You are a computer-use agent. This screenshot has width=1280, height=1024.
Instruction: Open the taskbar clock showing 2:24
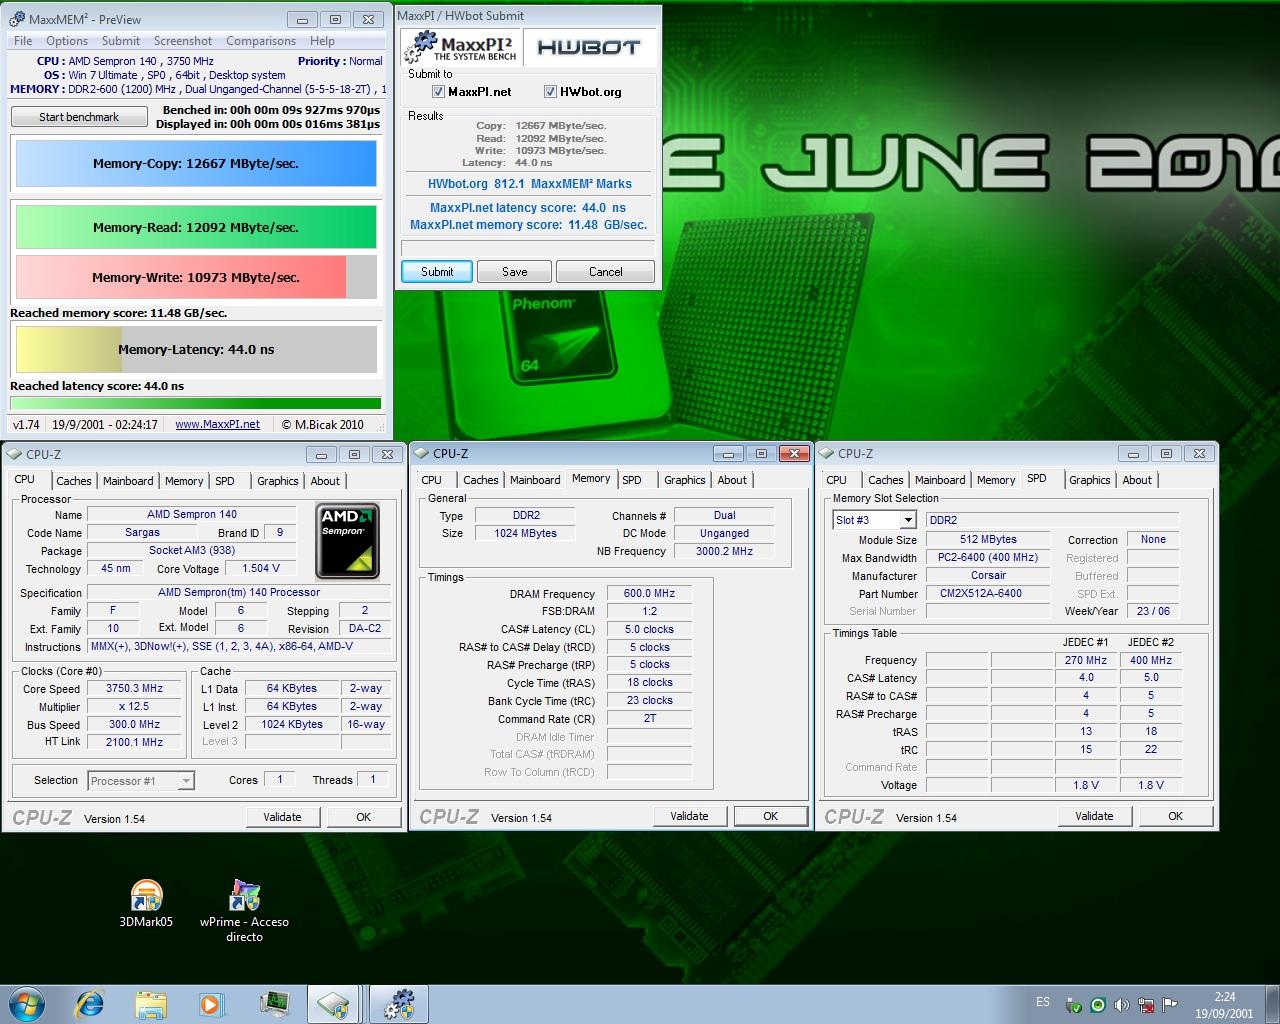pyautogui.click(x=1225, y=1005)
